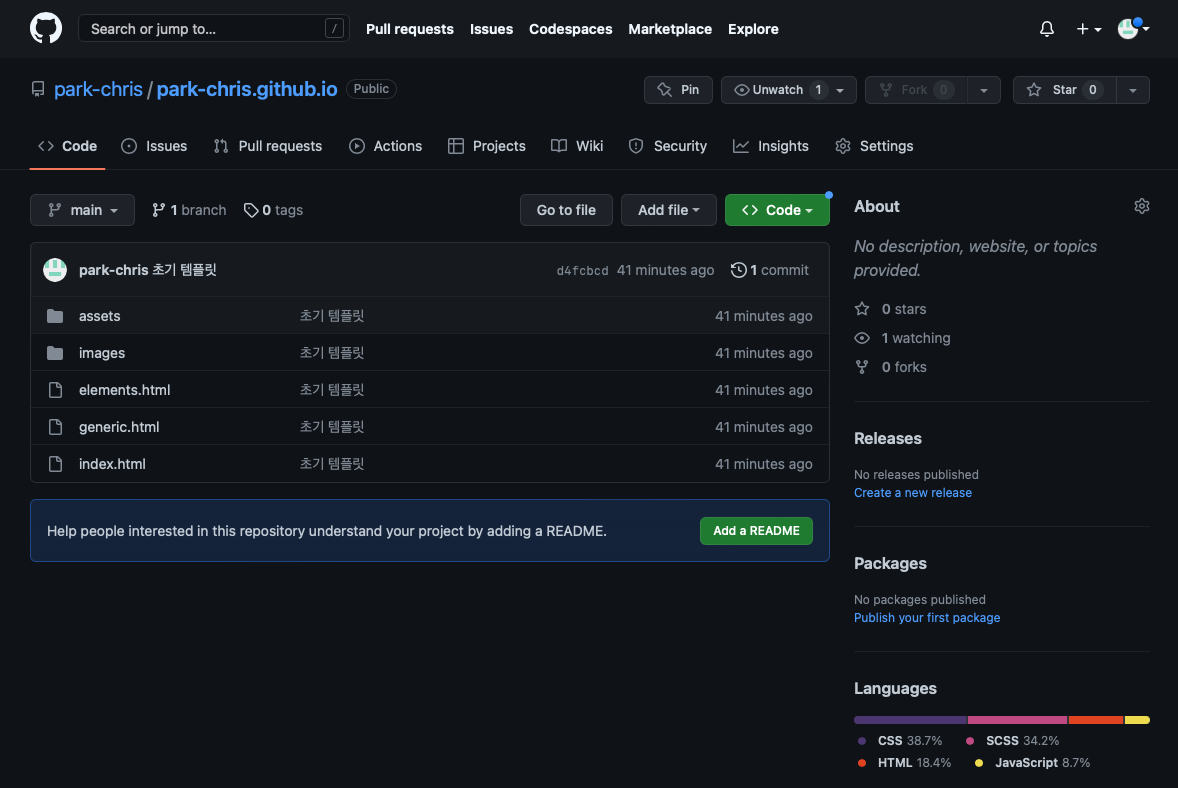Open the green Code clone dropdown
This screenshot has width=1178, height=788.
click(x=777, y=210)
